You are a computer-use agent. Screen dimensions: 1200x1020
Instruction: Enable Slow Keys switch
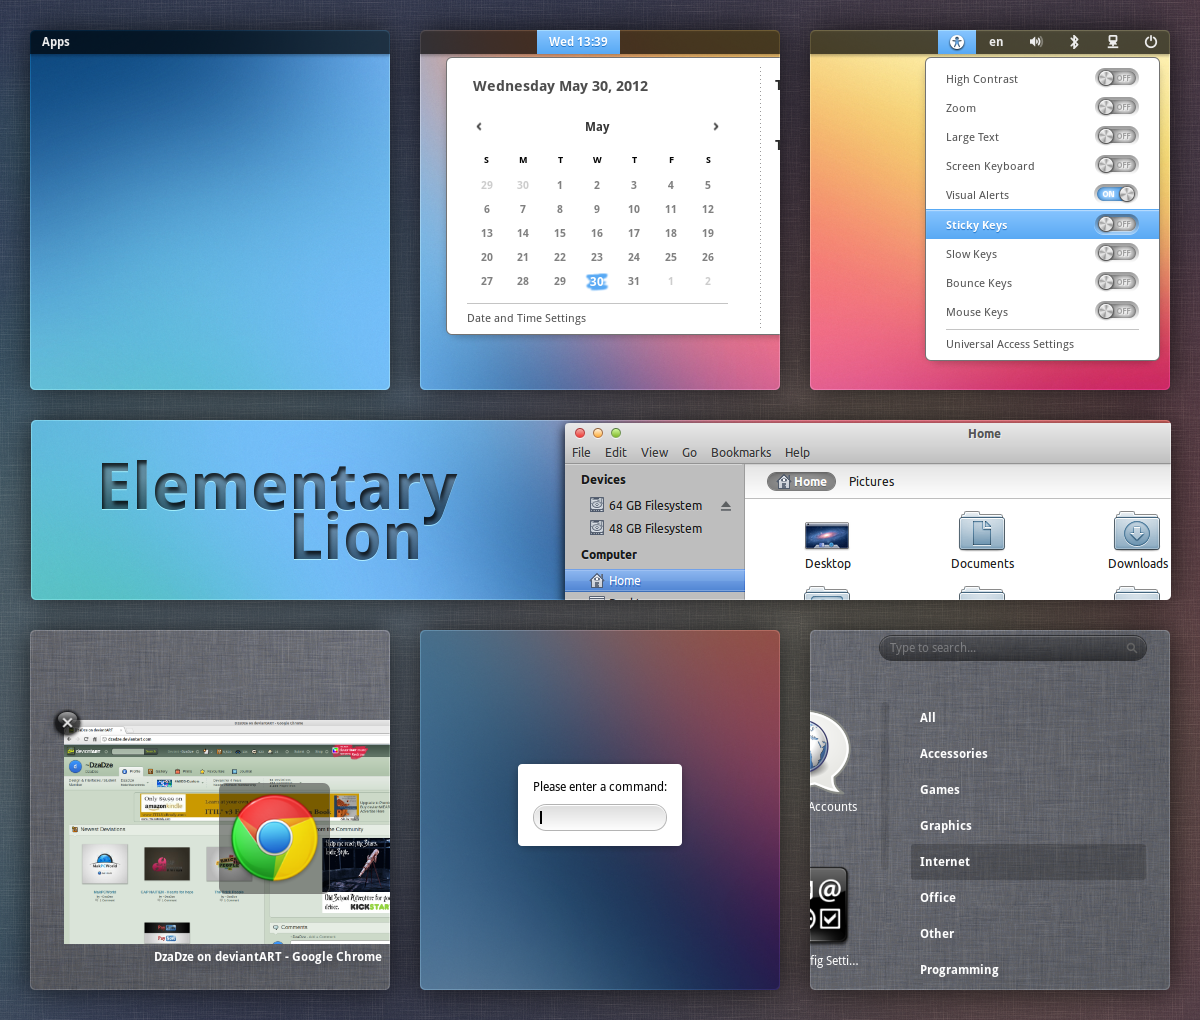tap(1116, 253)
